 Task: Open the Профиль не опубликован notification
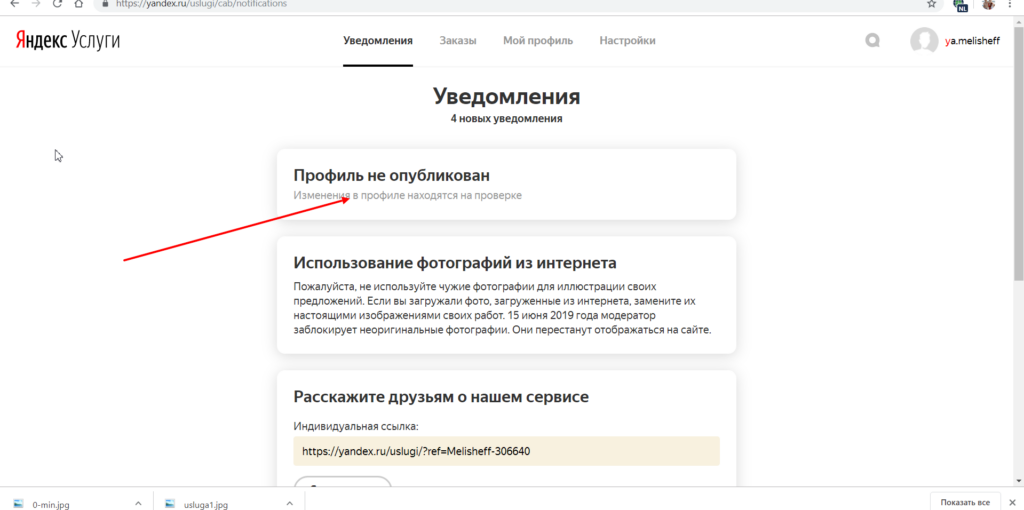pos(507,184)
